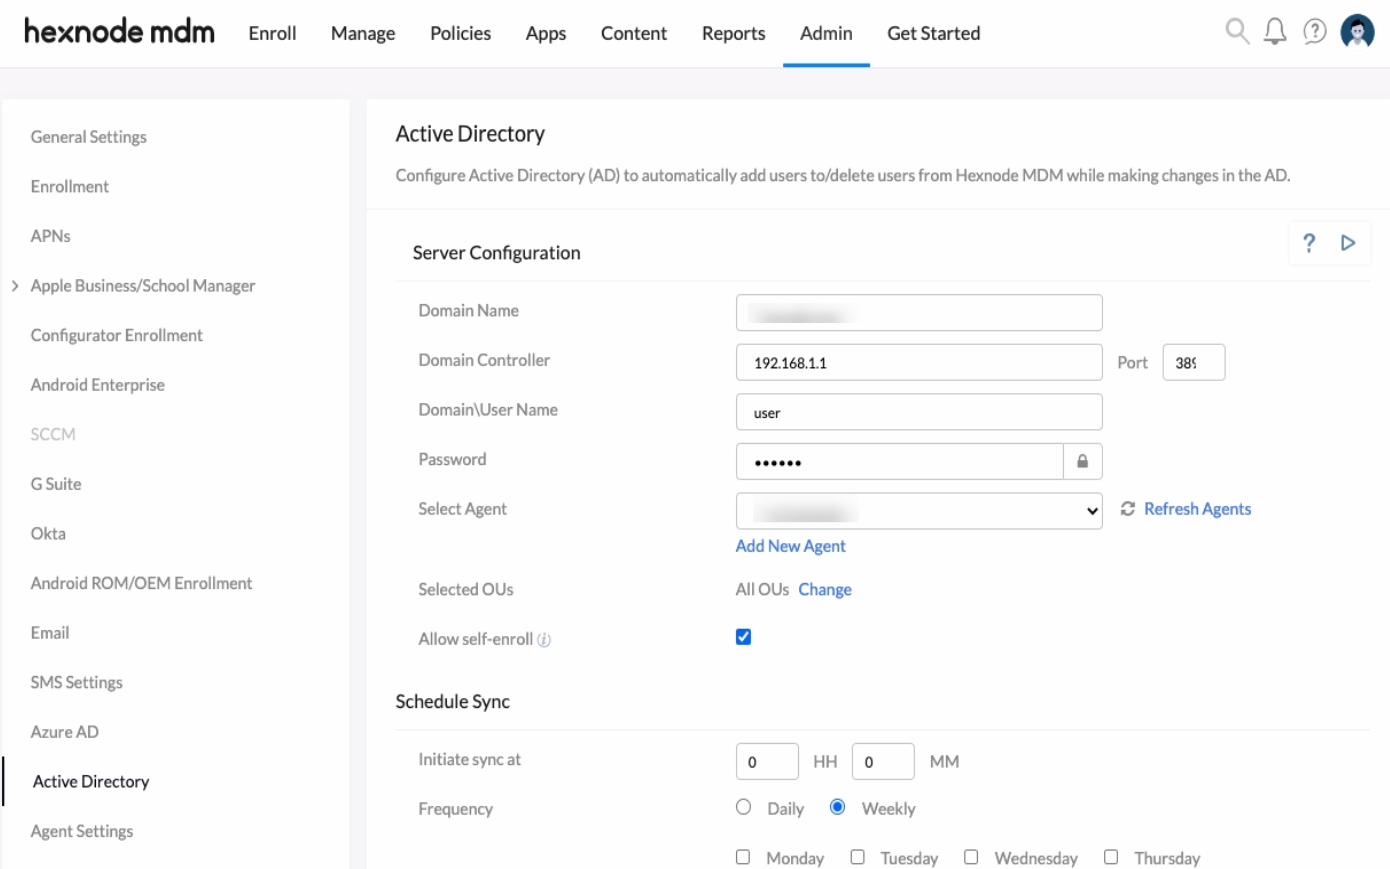Click the Password input field
1390x869 pixels.
pyautogui.click(x=900, y=462)
